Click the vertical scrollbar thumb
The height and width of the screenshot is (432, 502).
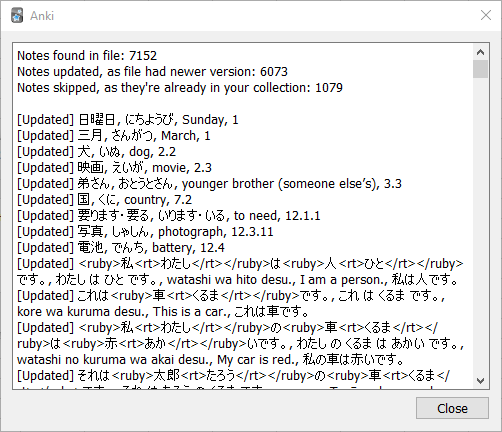(480, 69)
